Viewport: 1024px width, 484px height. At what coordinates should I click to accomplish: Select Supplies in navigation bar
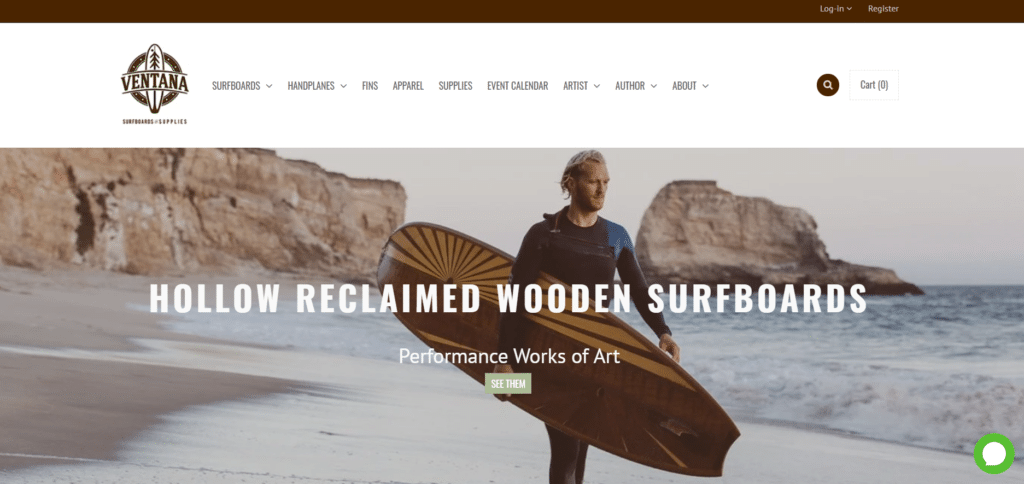455,86
